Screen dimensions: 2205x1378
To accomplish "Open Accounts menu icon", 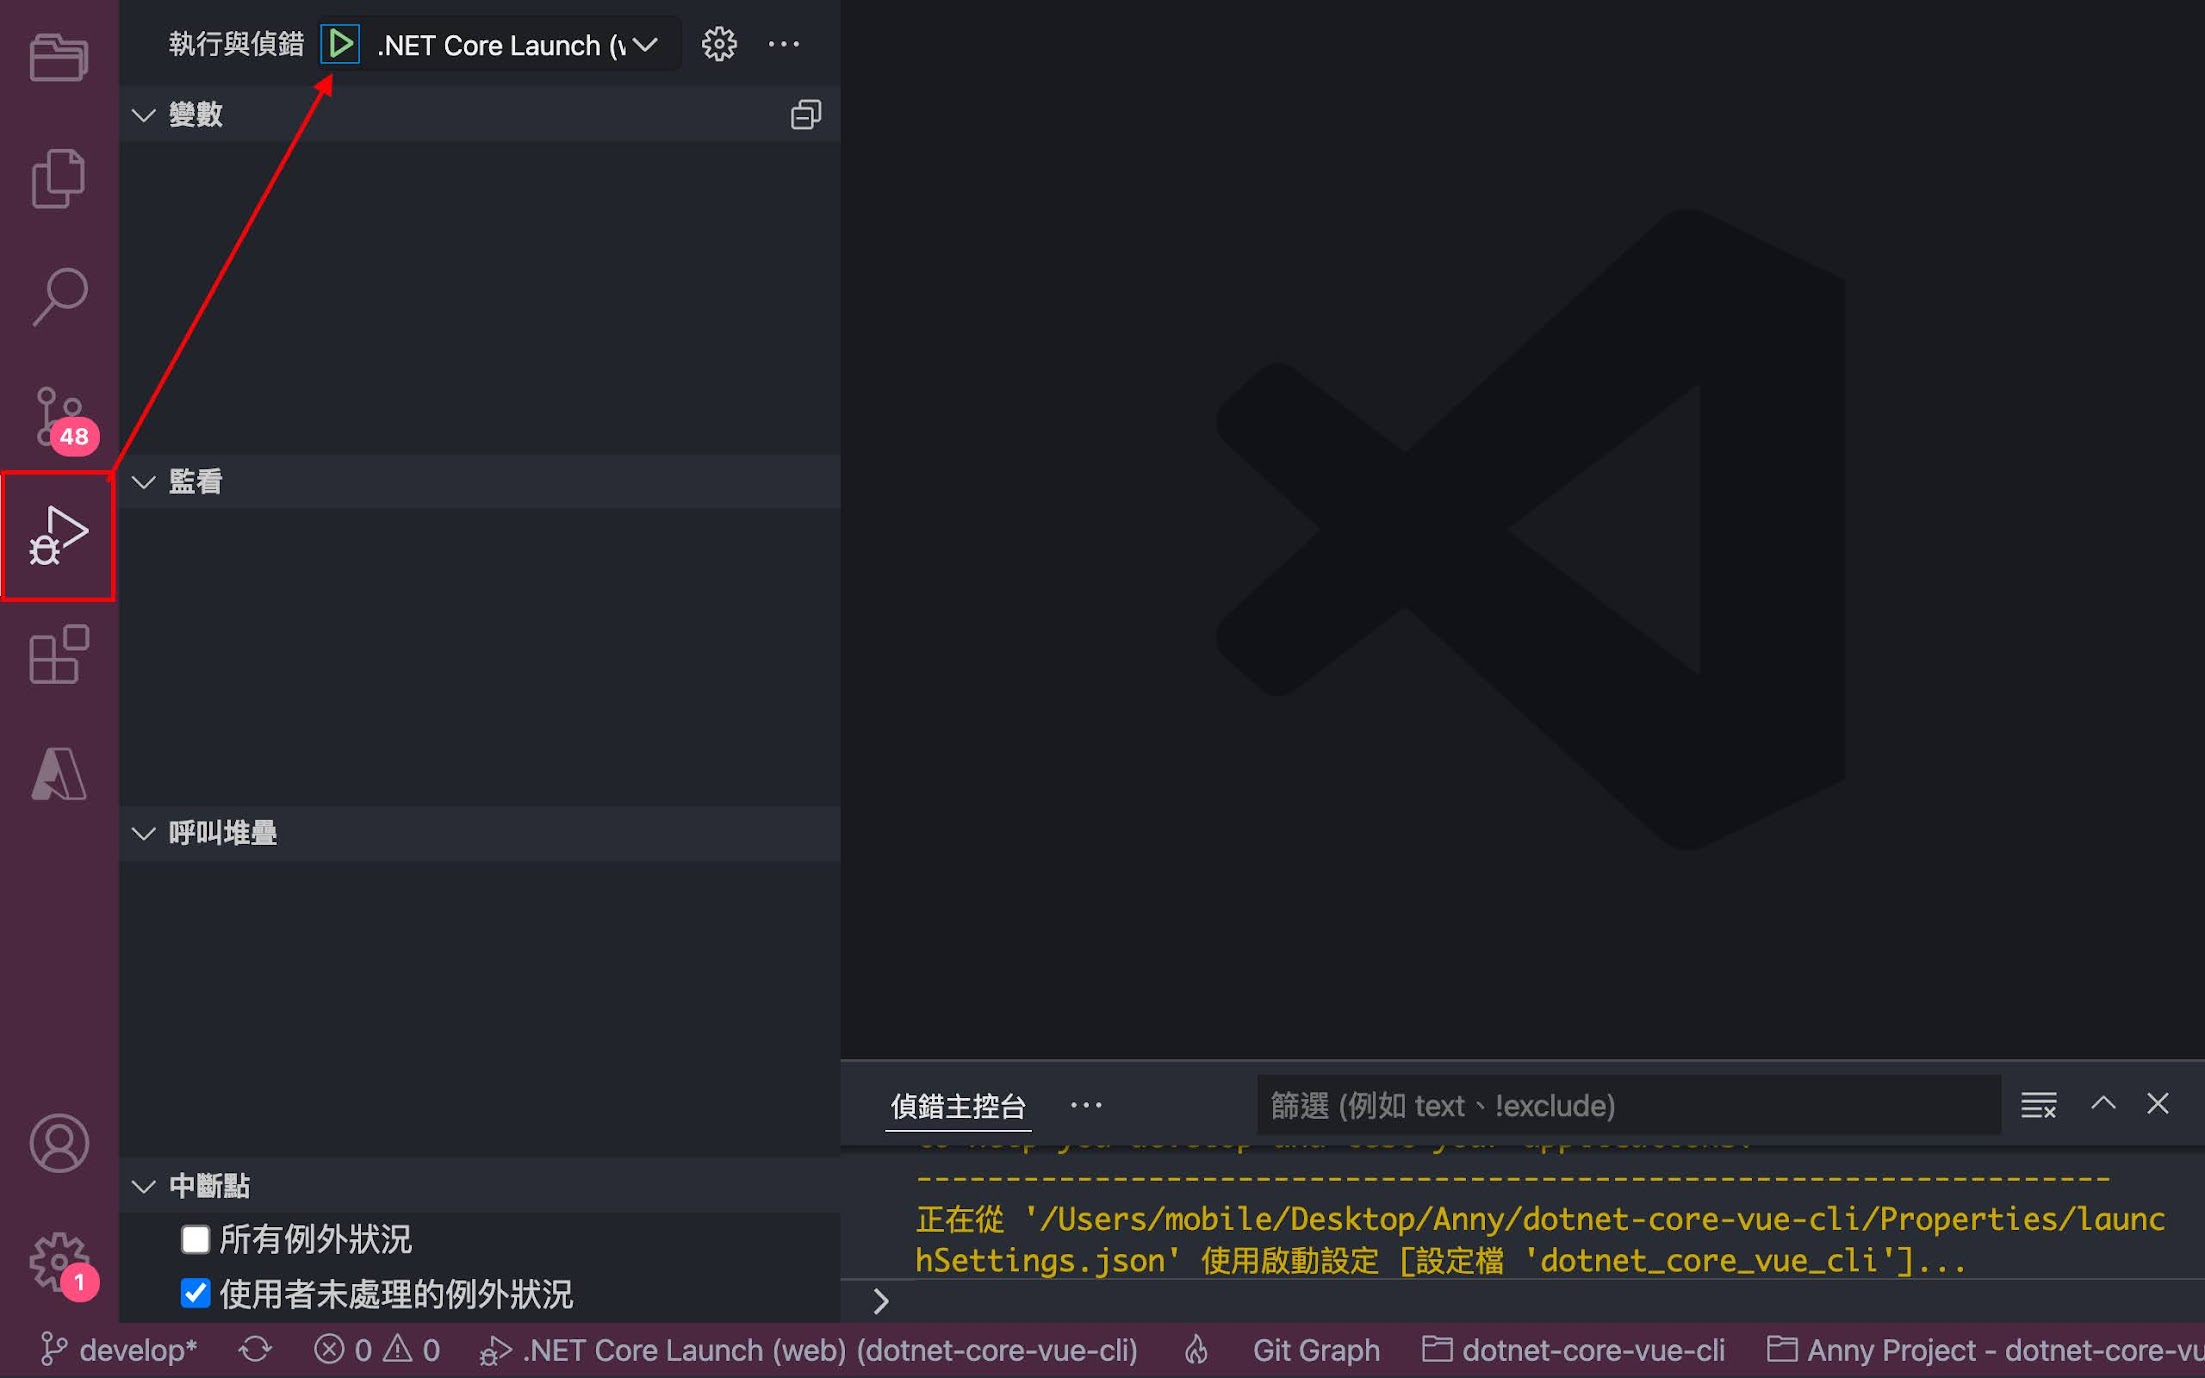I will click(58, 1143).
